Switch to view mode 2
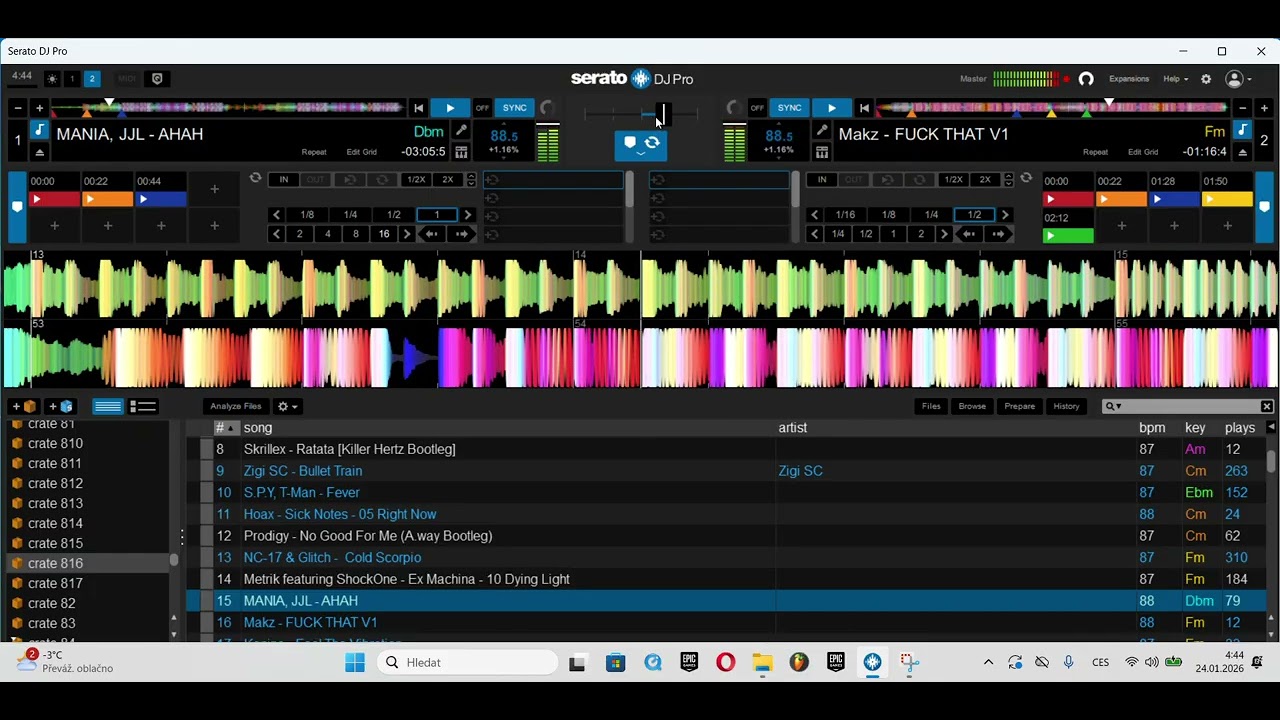The height and width of the screenshot is (720, 1280). [x=92, y=79]
